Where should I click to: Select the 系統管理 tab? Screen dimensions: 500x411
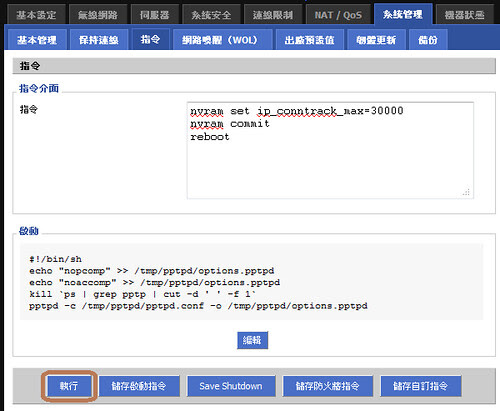pyautogui.click(x=403, y=14)
